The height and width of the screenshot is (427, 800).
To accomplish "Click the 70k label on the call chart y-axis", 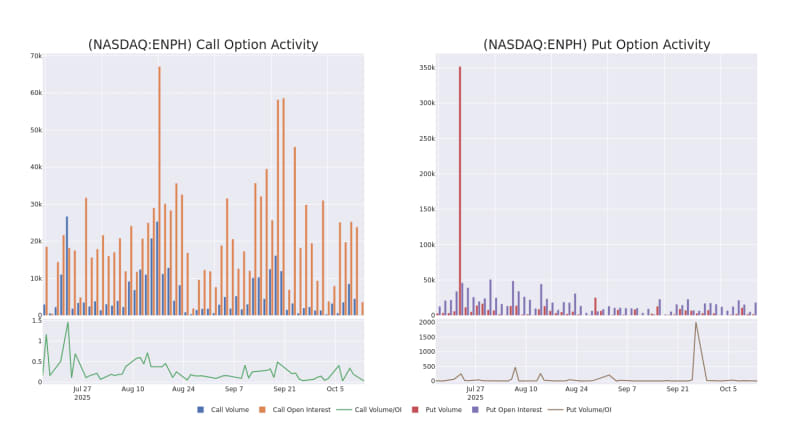I will point(34,56).
